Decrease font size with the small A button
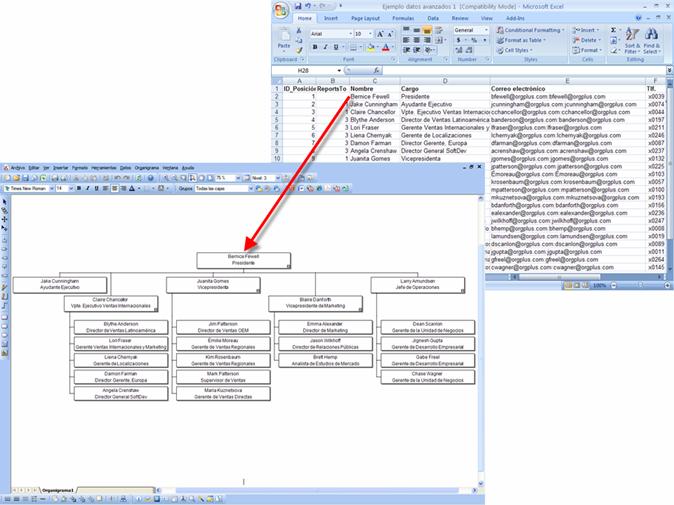The width and height of the screenshot is (674, 505). pos(390,34)
